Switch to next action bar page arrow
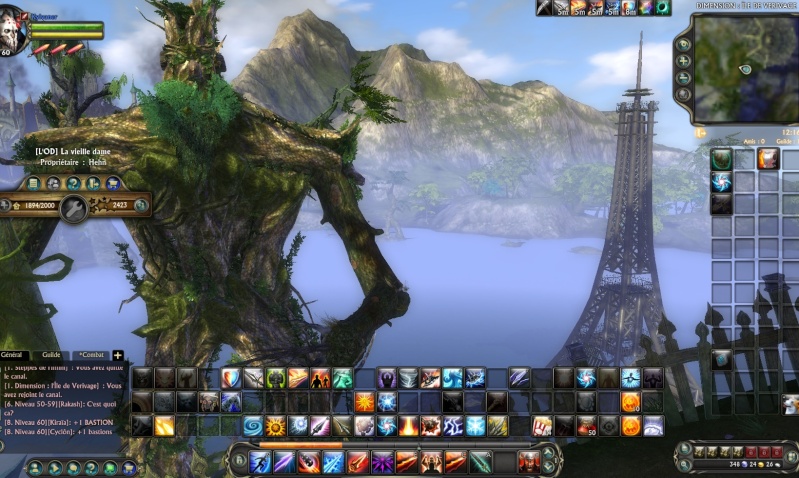This screenshot has width=799, height=478. coord(548,465)
